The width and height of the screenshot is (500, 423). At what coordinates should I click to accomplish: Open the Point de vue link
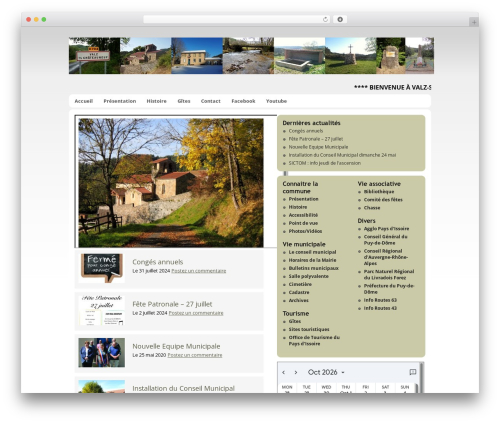[303, 223]
